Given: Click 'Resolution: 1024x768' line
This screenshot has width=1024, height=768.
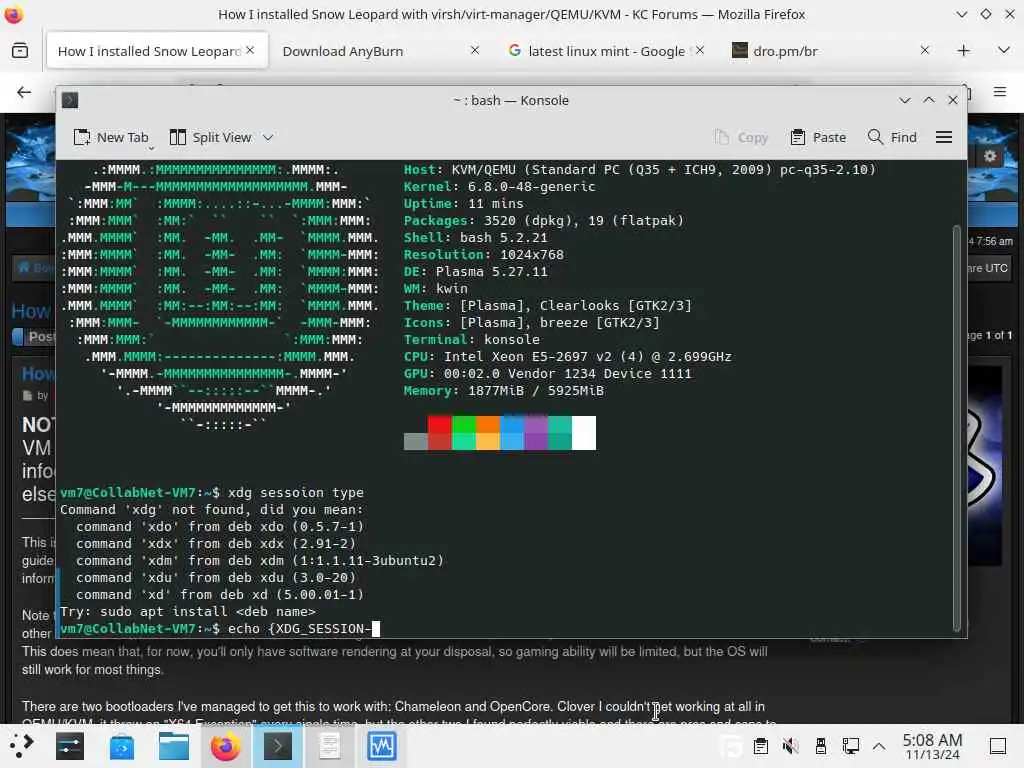Looking at the screenshot, I should [x=483, y=255].
